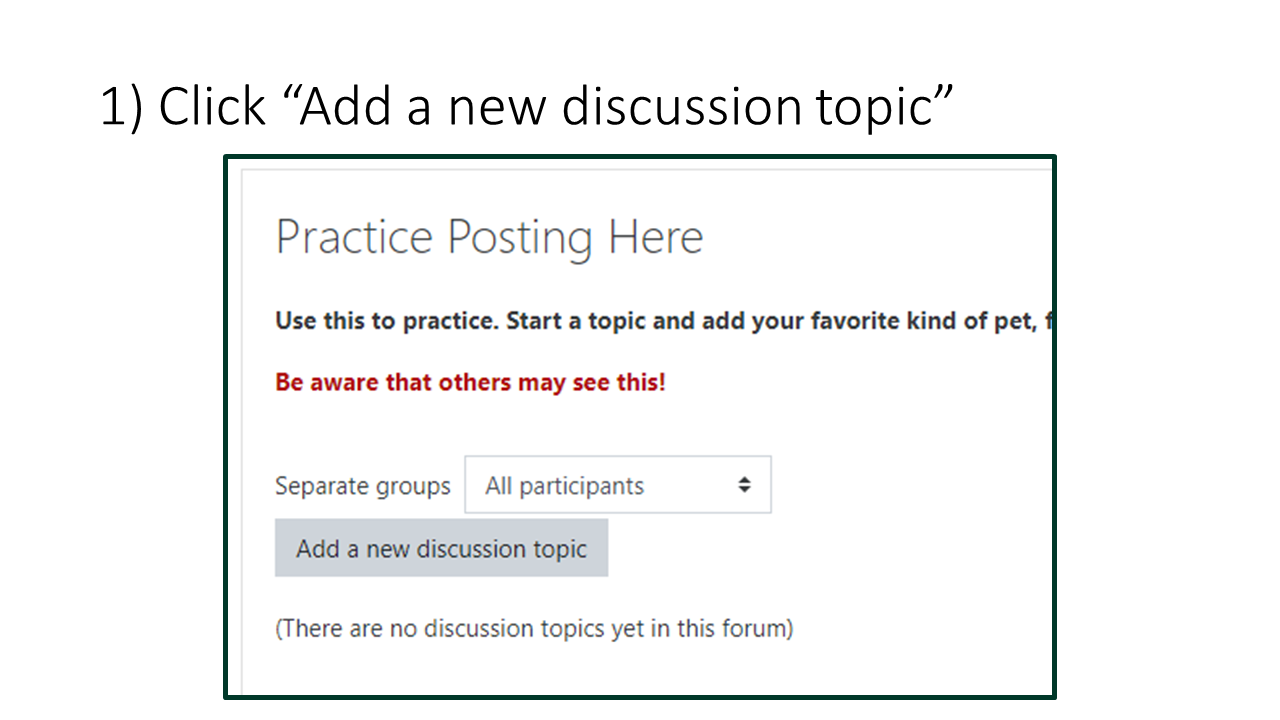1280x720 pixels.
Task: Click the down arrow of the group stepper
Action: pyautogui.click(x=745, y=490)
